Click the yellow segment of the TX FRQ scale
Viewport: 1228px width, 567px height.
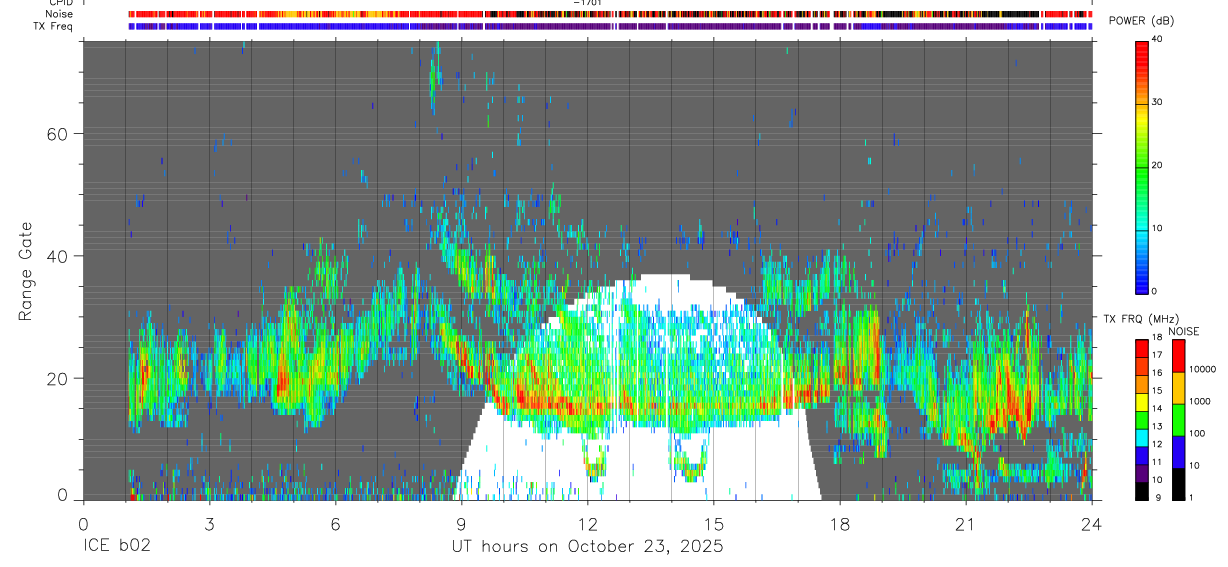pyautogui.click(x=1142, y=404)
